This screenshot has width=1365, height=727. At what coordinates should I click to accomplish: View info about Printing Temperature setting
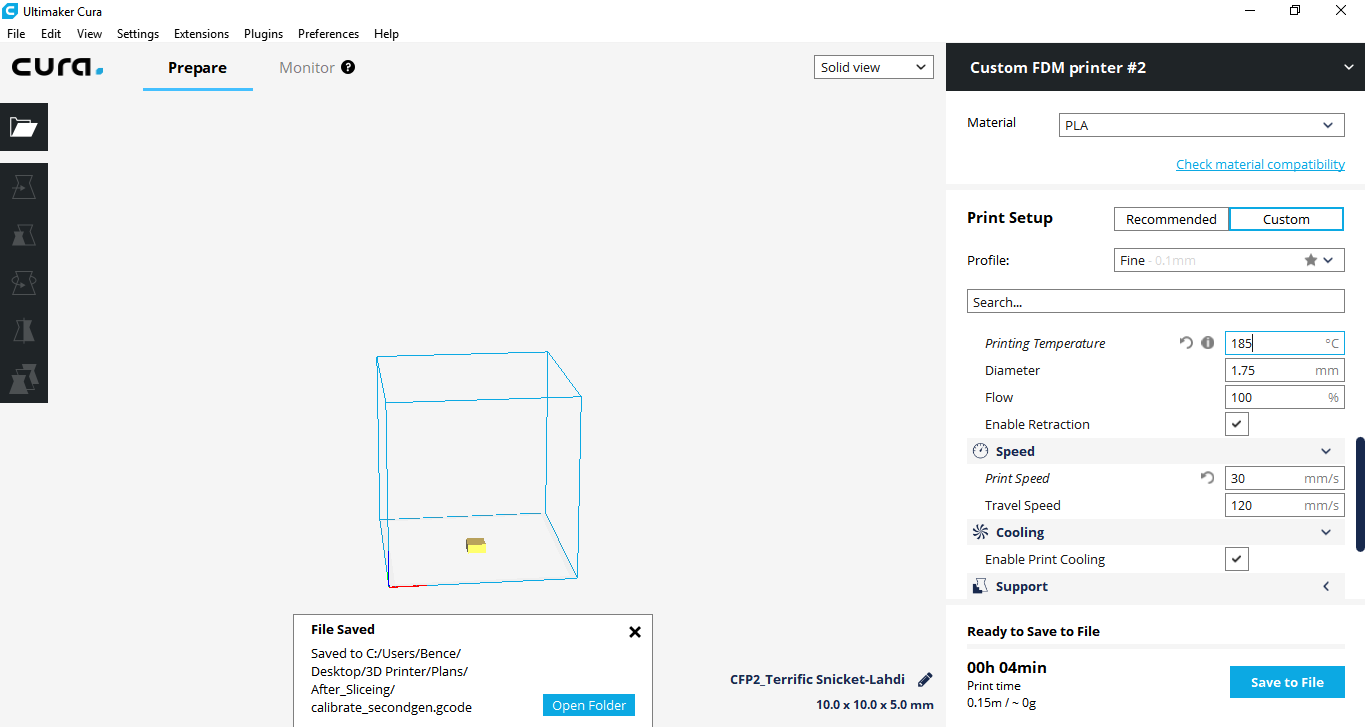pos(1207,342)
